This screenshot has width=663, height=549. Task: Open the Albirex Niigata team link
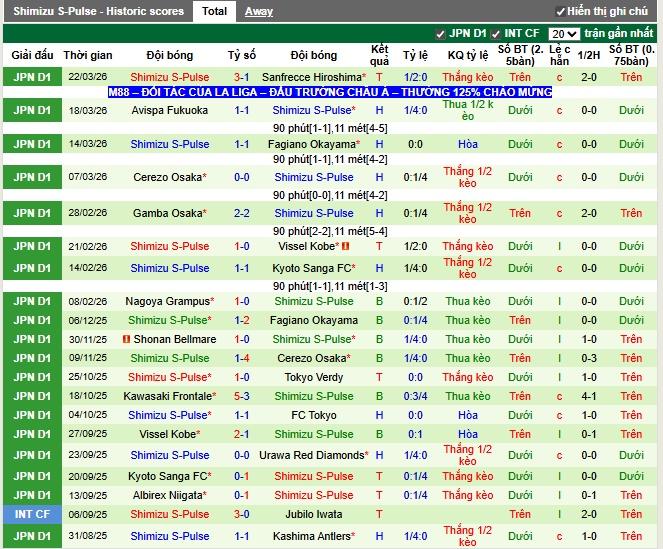[167, 495]
